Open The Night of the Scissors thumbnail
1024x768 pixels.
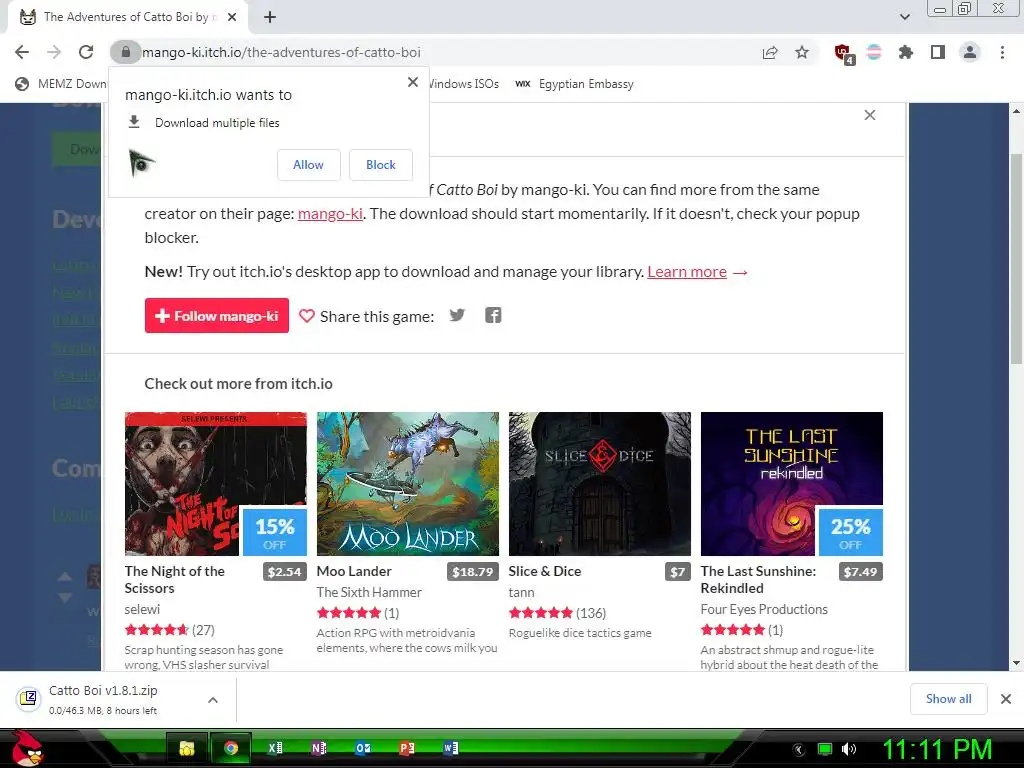pyautogui.click(x=216, y=484)
